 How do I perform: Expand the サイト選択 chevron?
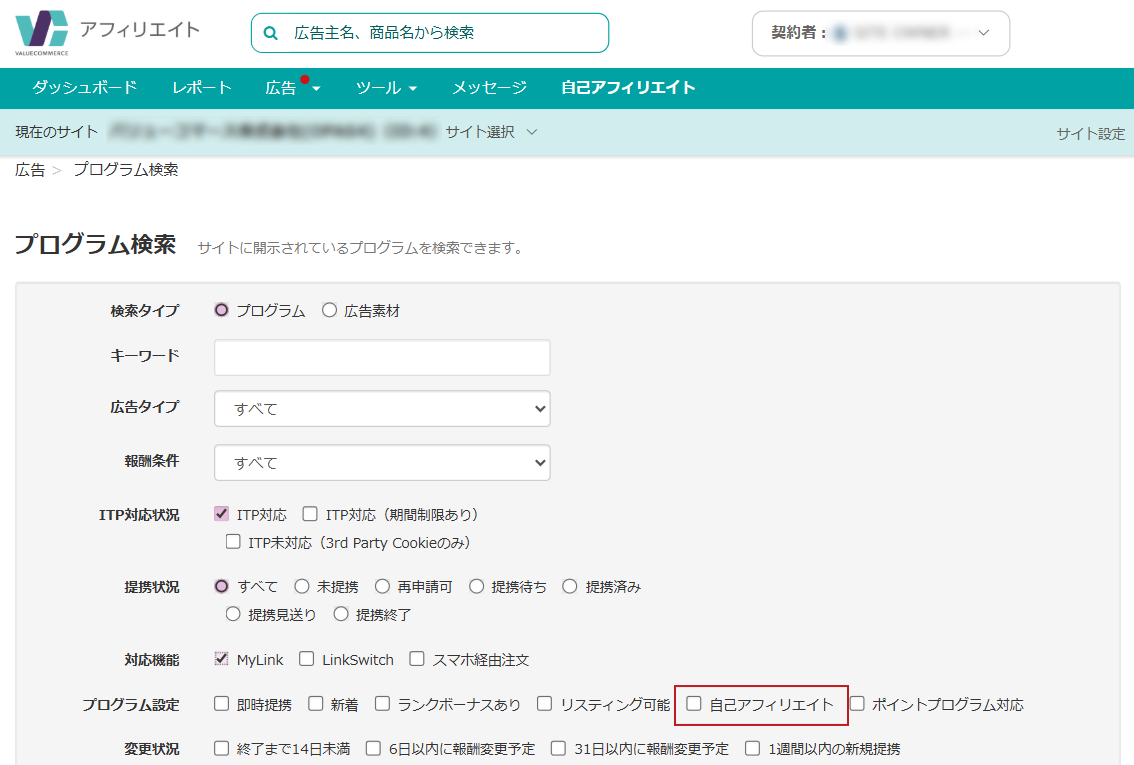(x=532, y=132)
